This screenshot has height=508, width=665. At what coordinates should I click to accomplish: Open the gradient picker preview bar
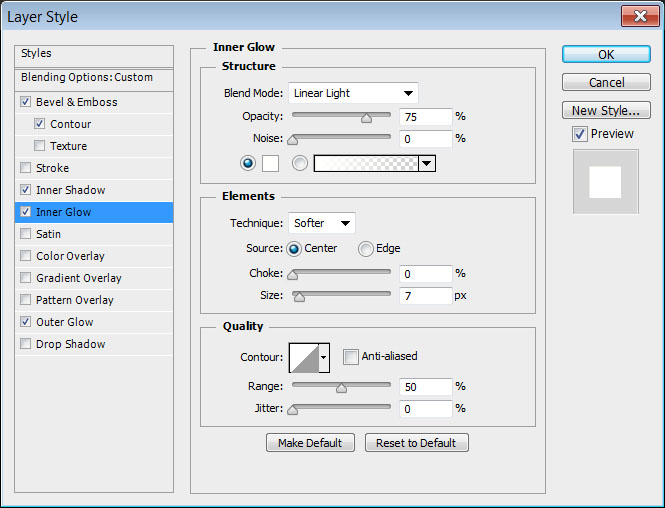(x=366, y=163)
